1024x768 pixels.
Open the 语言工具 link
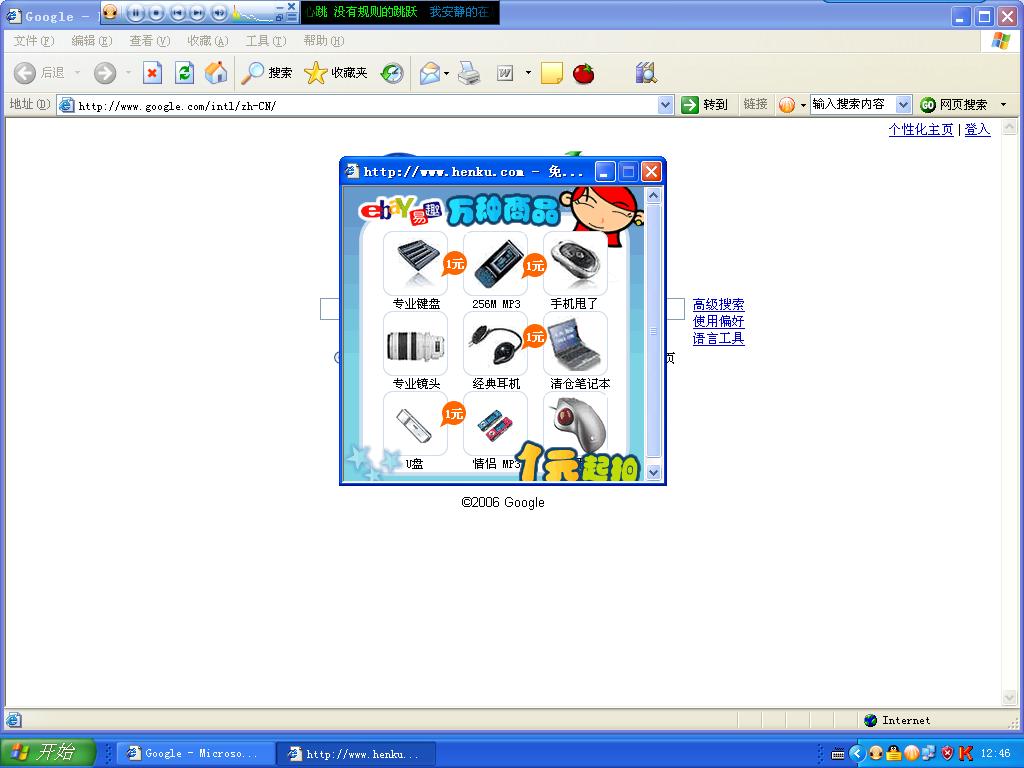pos(718,338)
